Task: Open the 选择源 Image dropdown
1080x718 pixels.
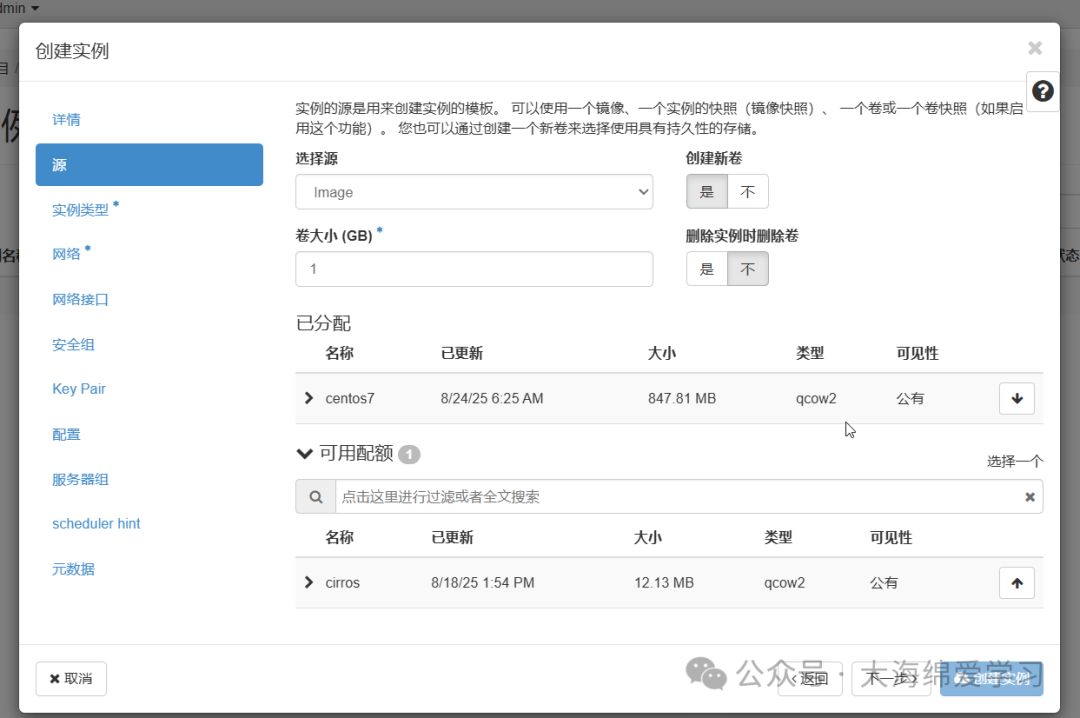Action: (x=473, y=191)
